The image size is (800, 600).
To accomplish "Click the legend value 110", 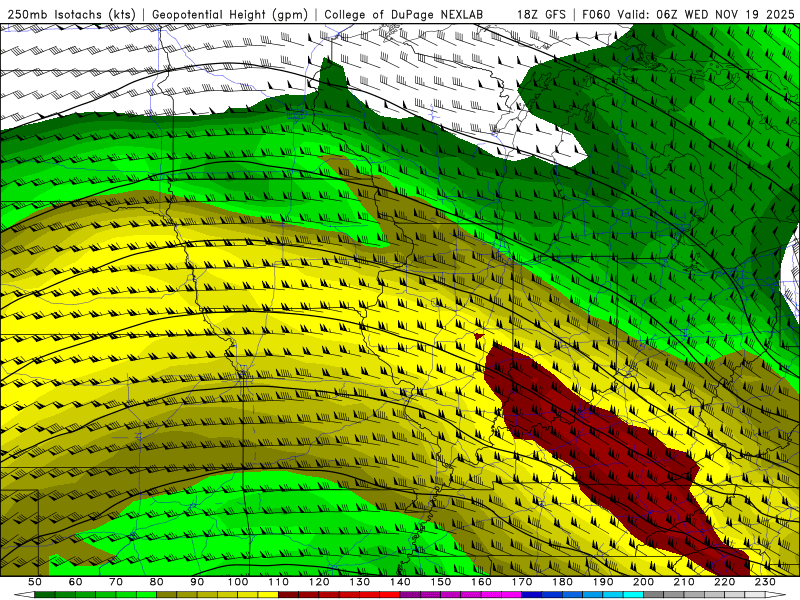I will 279,582.
